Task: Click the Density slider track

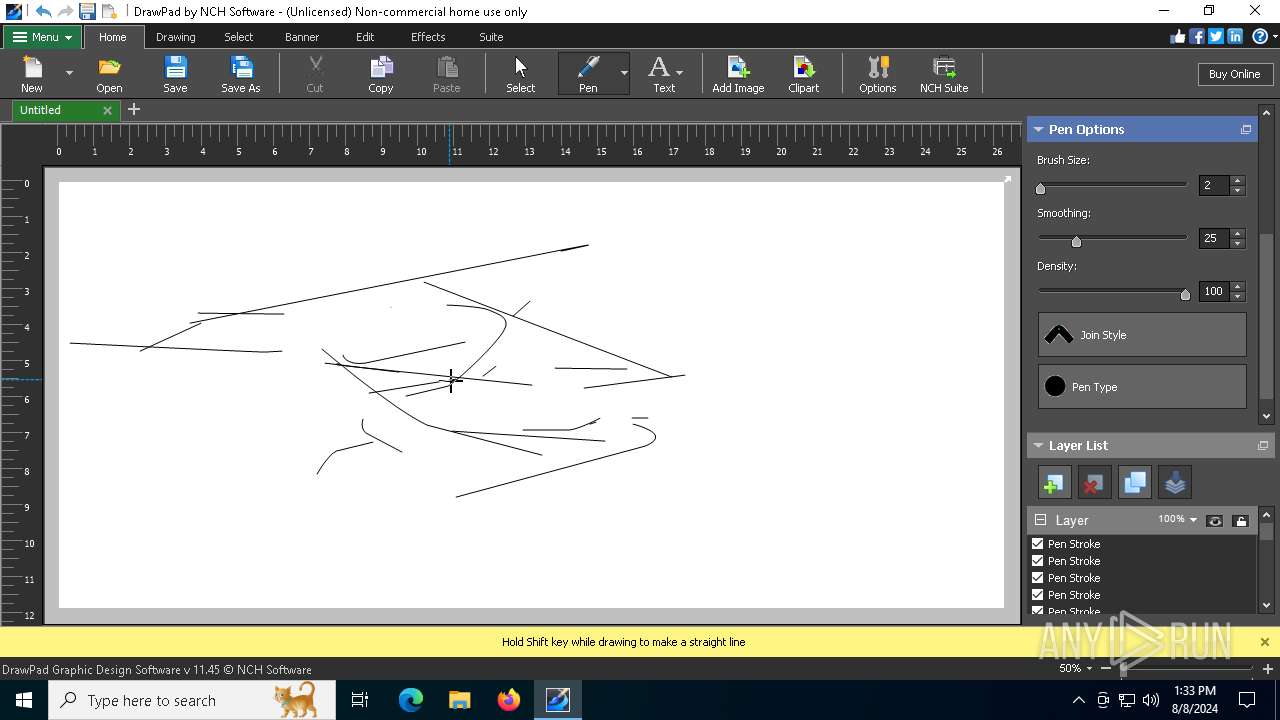Action: point(1112,291)
